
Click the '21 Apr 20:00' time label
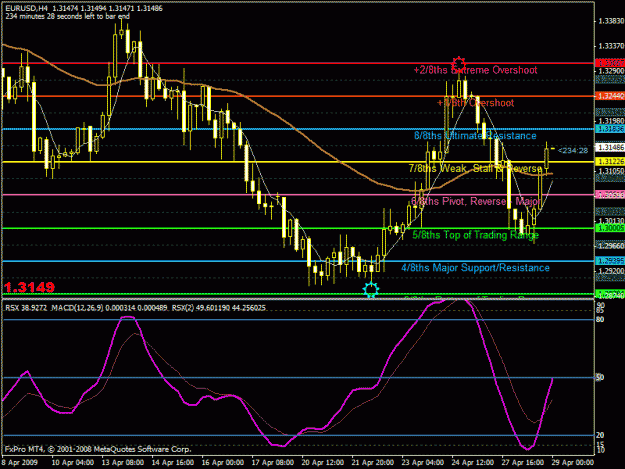coord(373,463)
